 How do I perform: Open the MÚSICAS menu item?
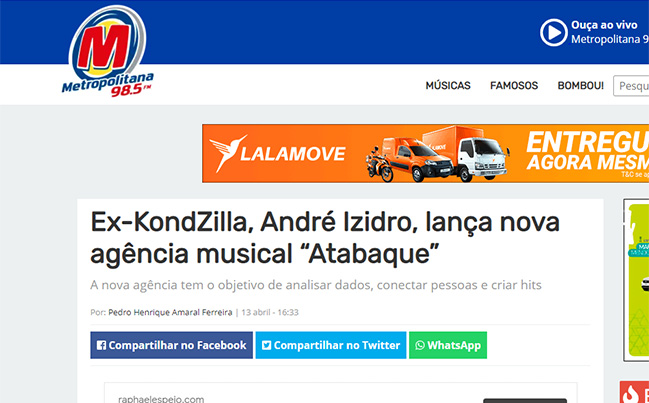448,86
